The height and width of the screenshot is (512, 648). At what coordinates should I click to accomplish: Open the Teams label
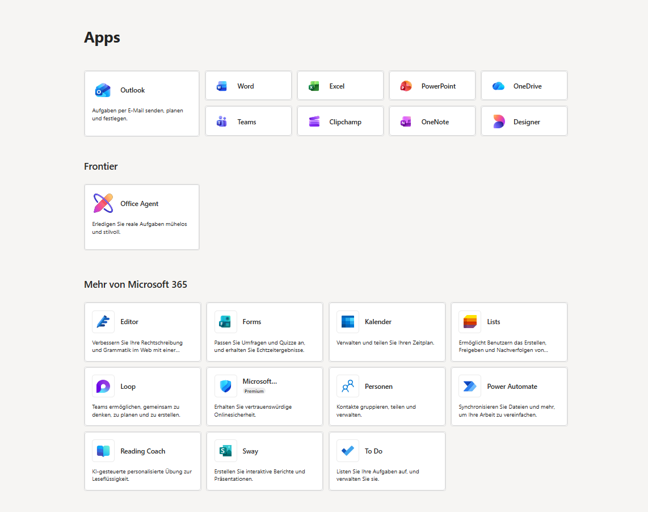click(247, 122)
